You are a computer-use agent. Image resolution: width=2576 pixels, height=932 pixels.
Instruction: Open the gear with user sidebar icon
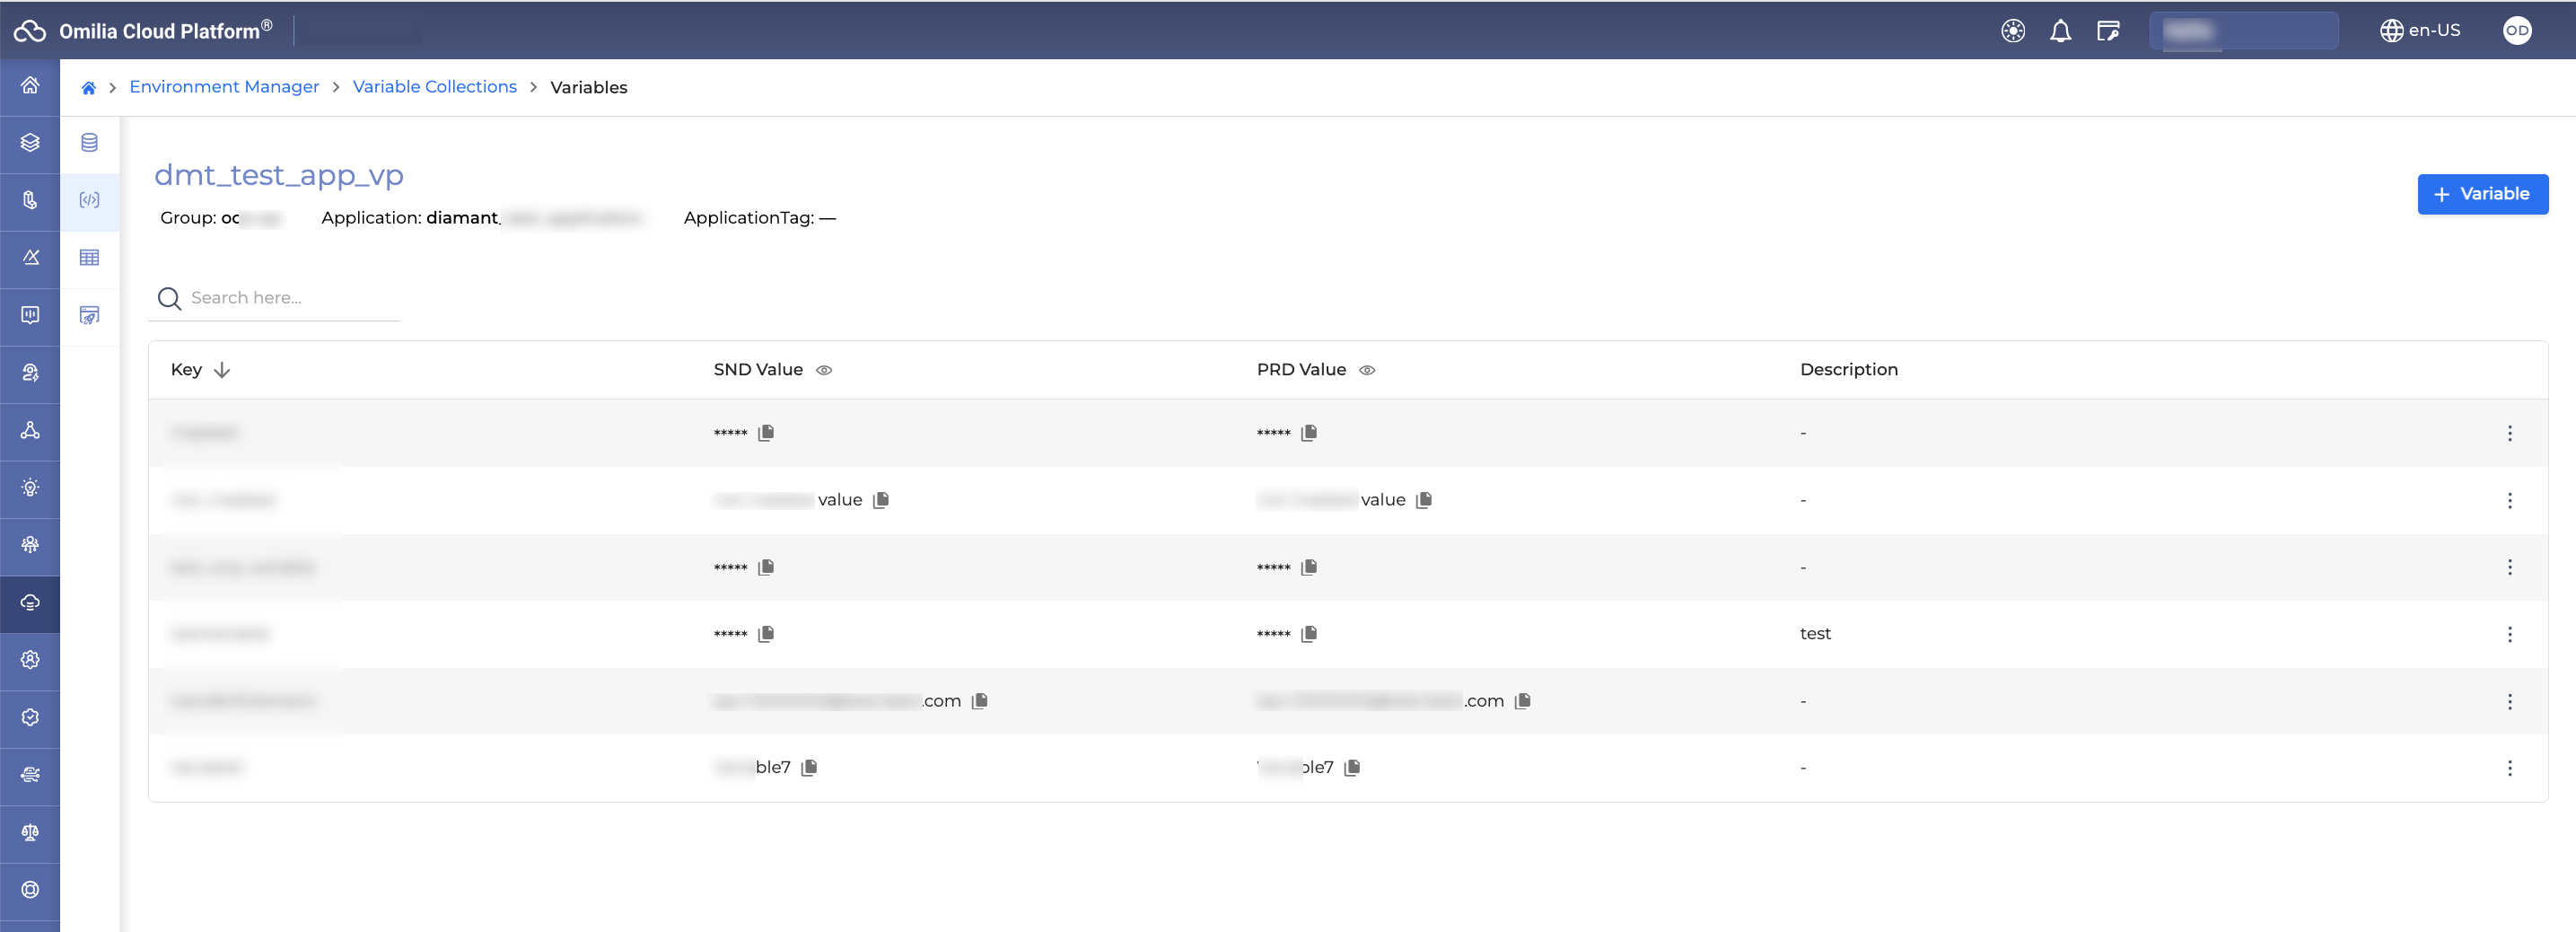[x=30, y=660]
